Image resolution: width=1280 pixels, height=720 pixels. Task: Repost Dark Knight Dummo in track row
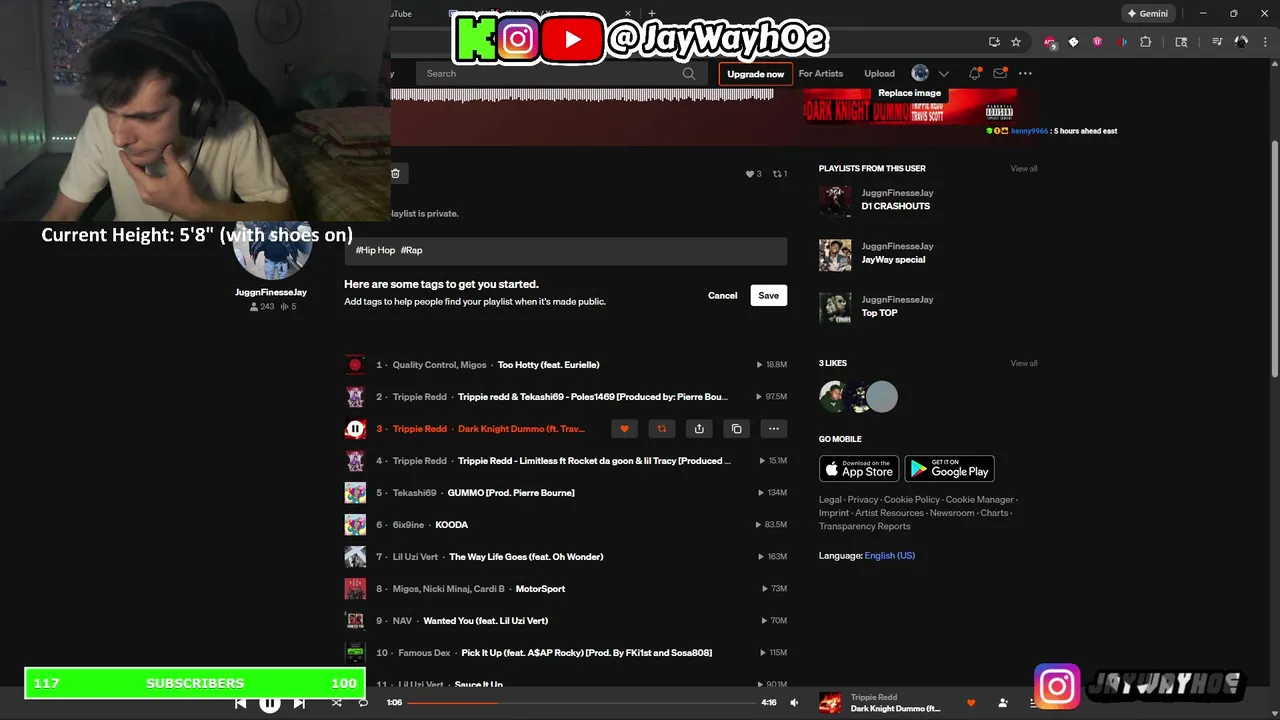click(661, 429)
